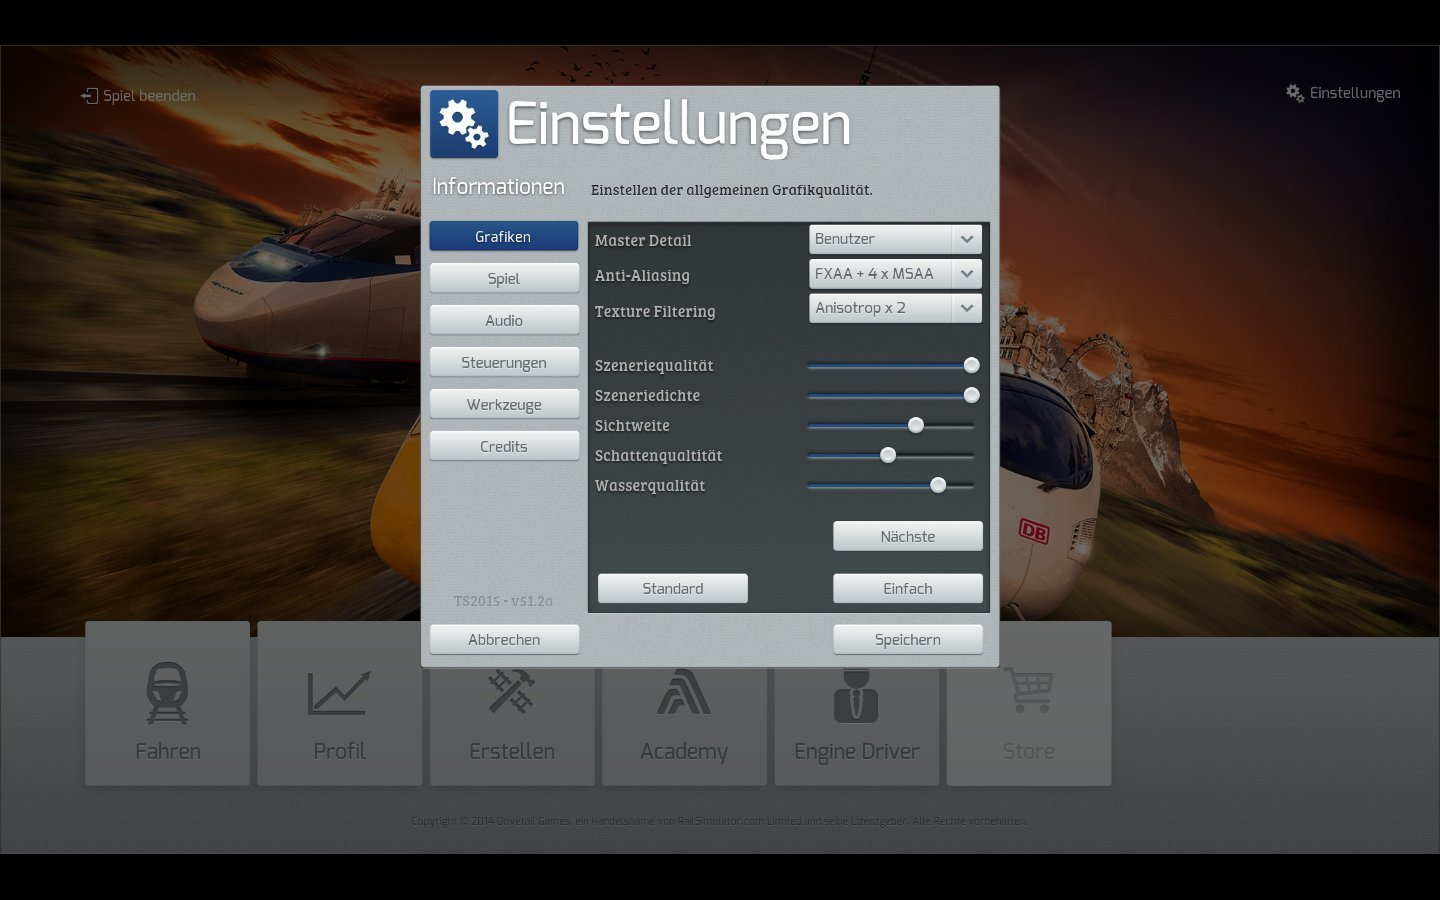Open the Master Detail dropdown
1440x900 pixels.
click(x=895, y=239)
